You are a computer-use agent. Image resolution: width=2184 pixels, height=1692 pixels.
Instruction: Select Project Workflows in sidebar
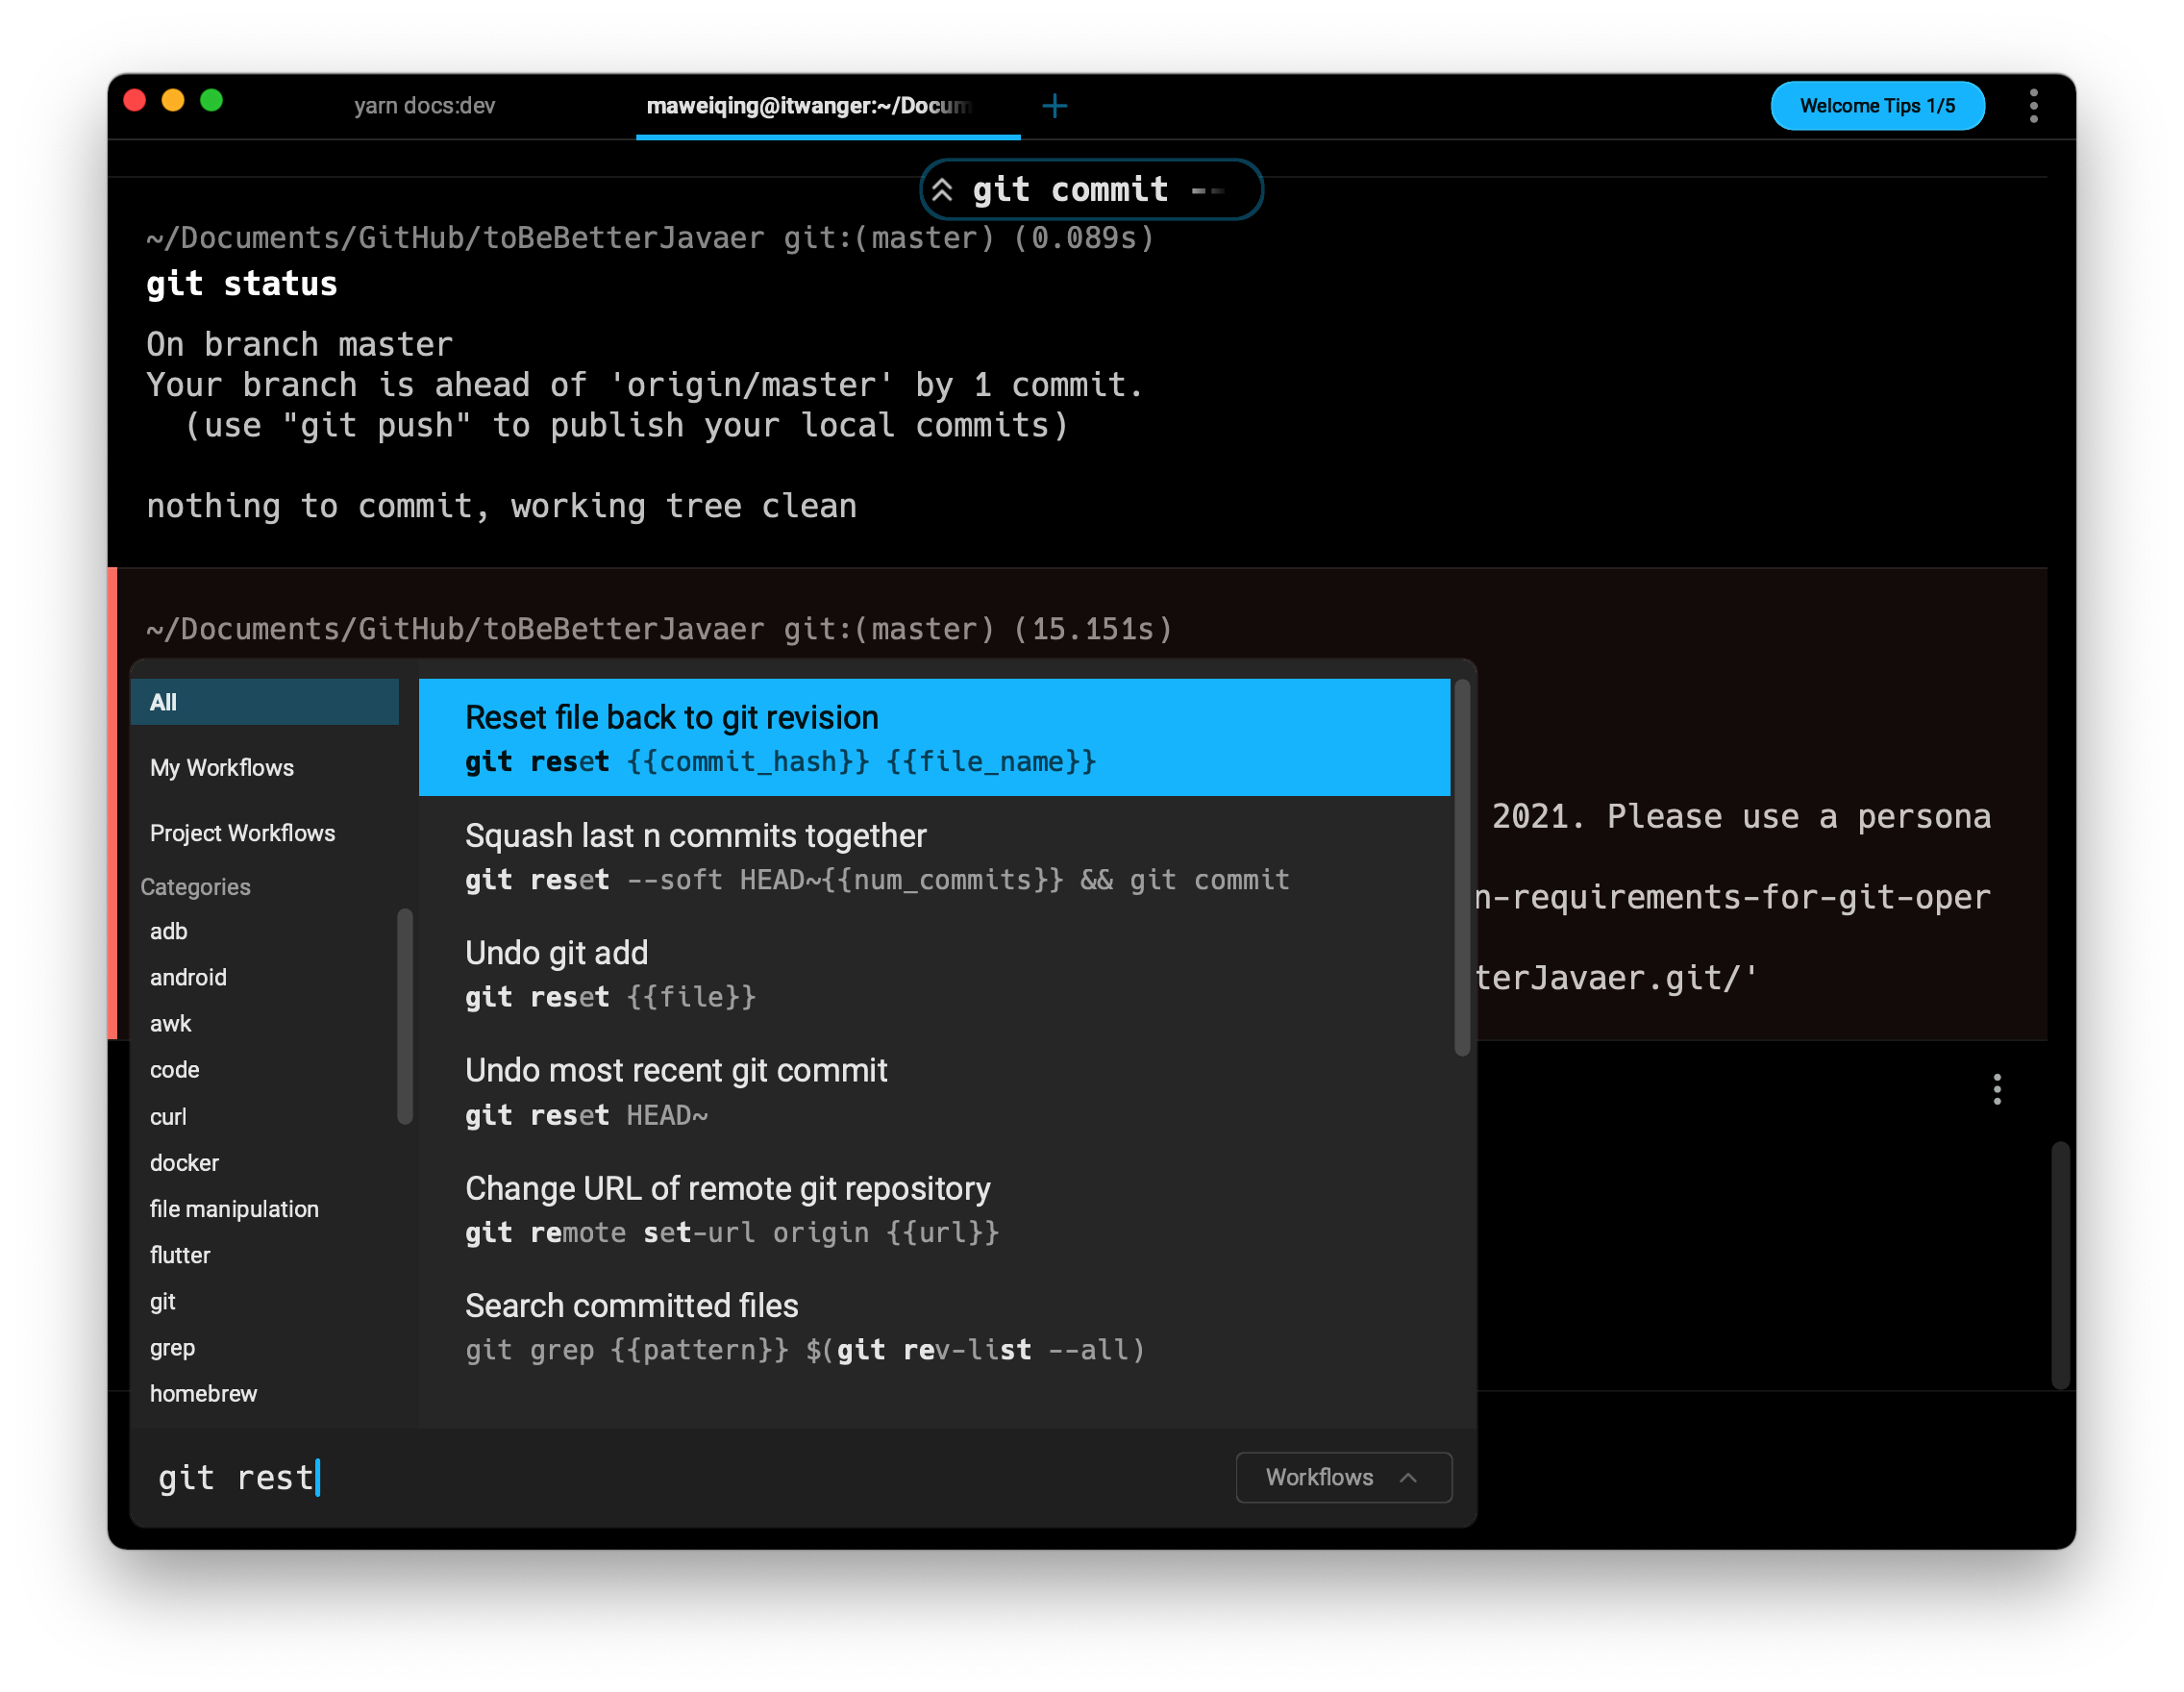click(242, 833)
